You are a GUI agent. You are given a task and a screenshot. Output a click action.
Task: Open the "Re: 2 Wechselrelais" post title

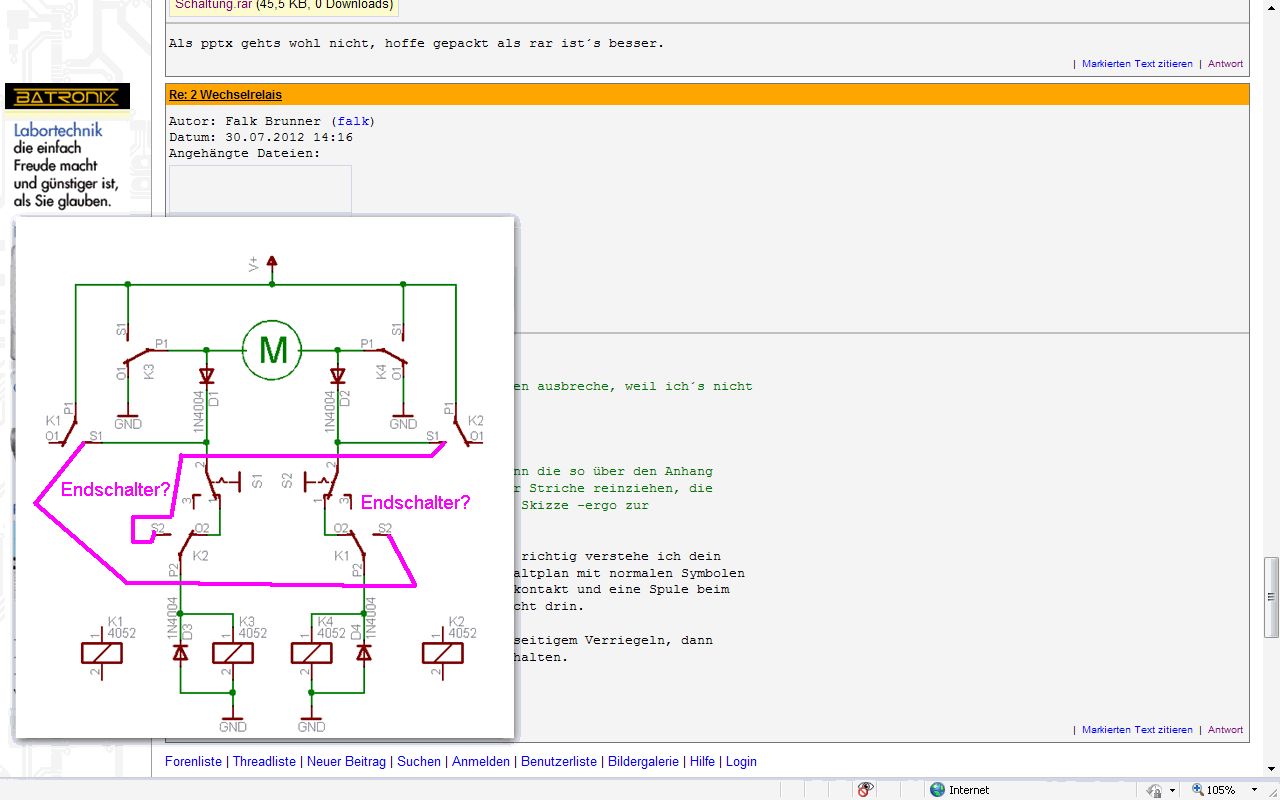225,95
